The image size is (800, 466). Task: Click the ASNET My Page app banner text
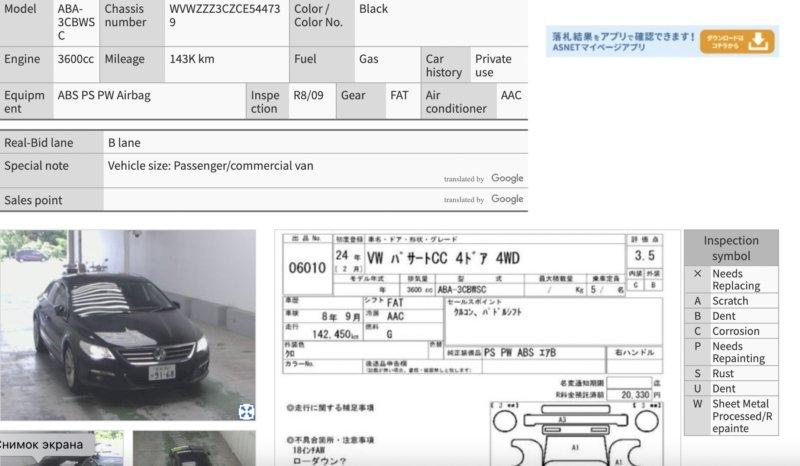[624, 41]
